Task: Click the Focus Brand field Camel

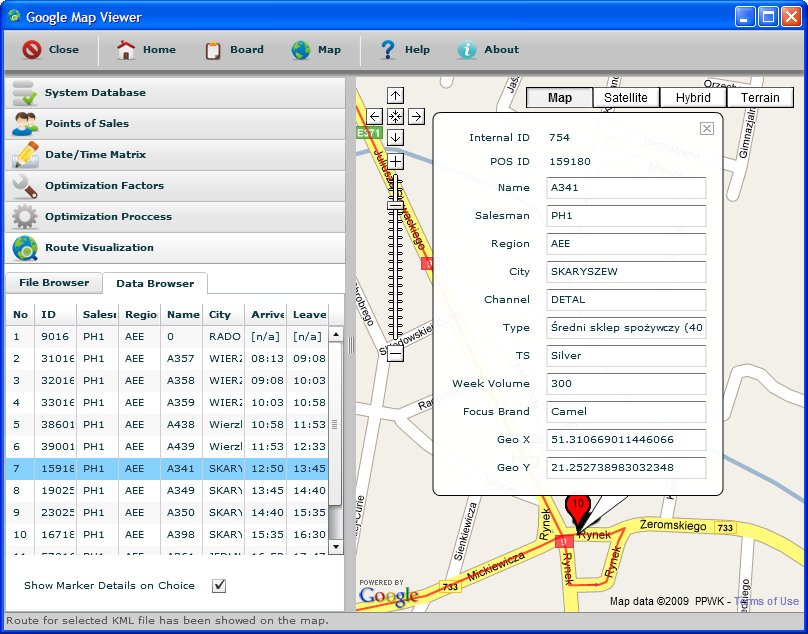Action: tap(626, 411)
